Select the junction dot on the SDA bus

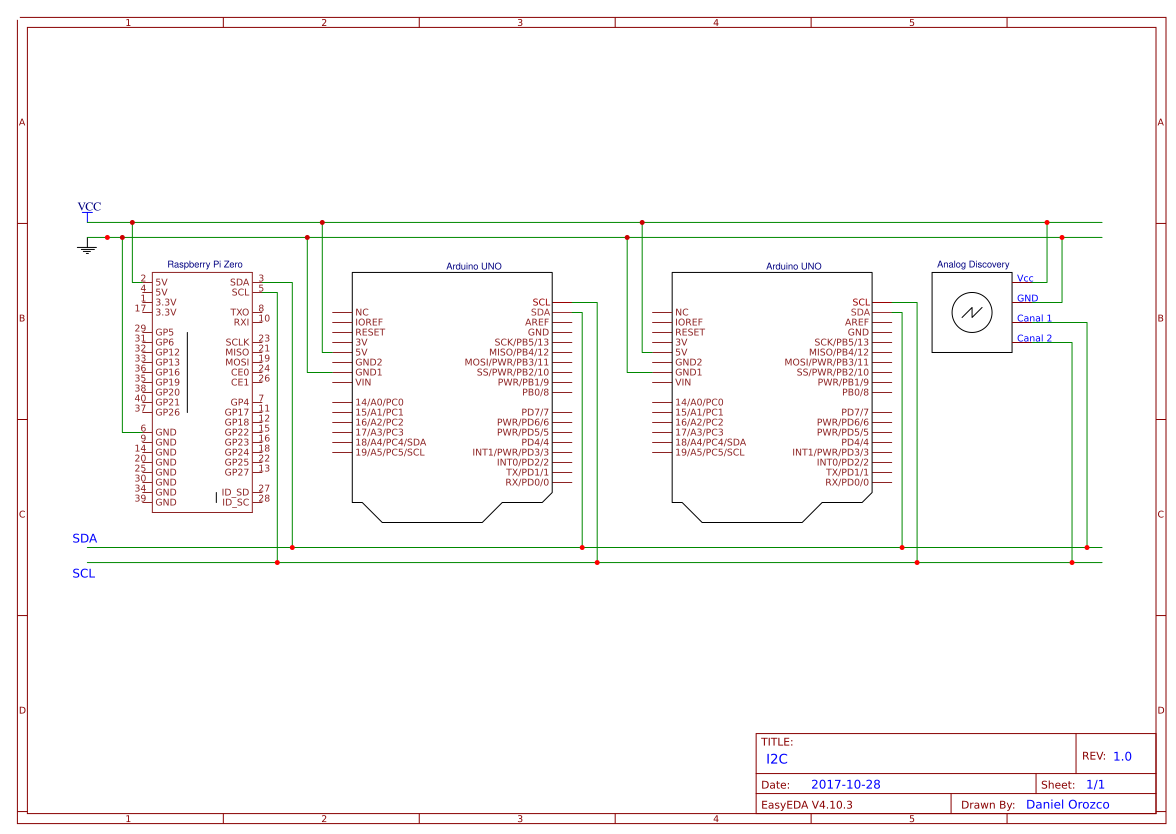click(x=291, y=548)
